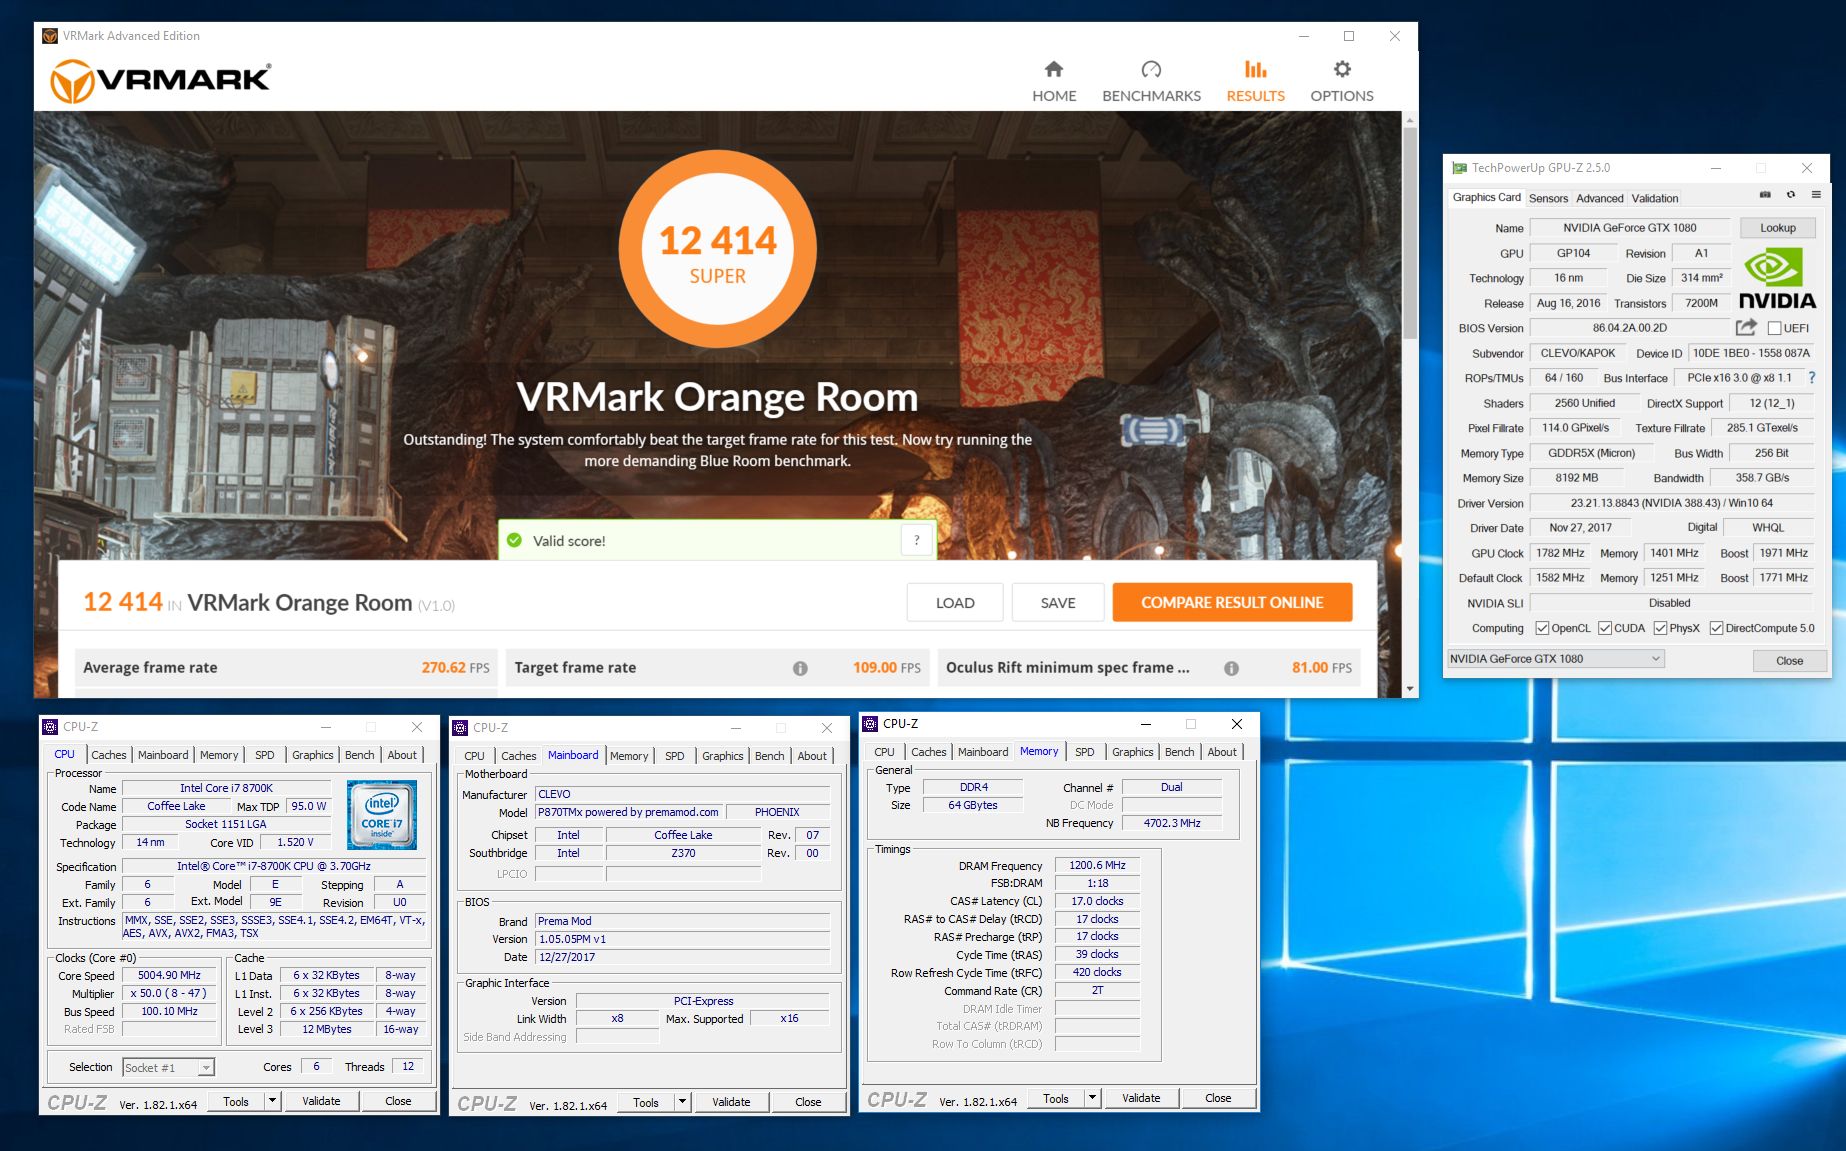Click Close button in GPU-Z

pos(1789,660)
